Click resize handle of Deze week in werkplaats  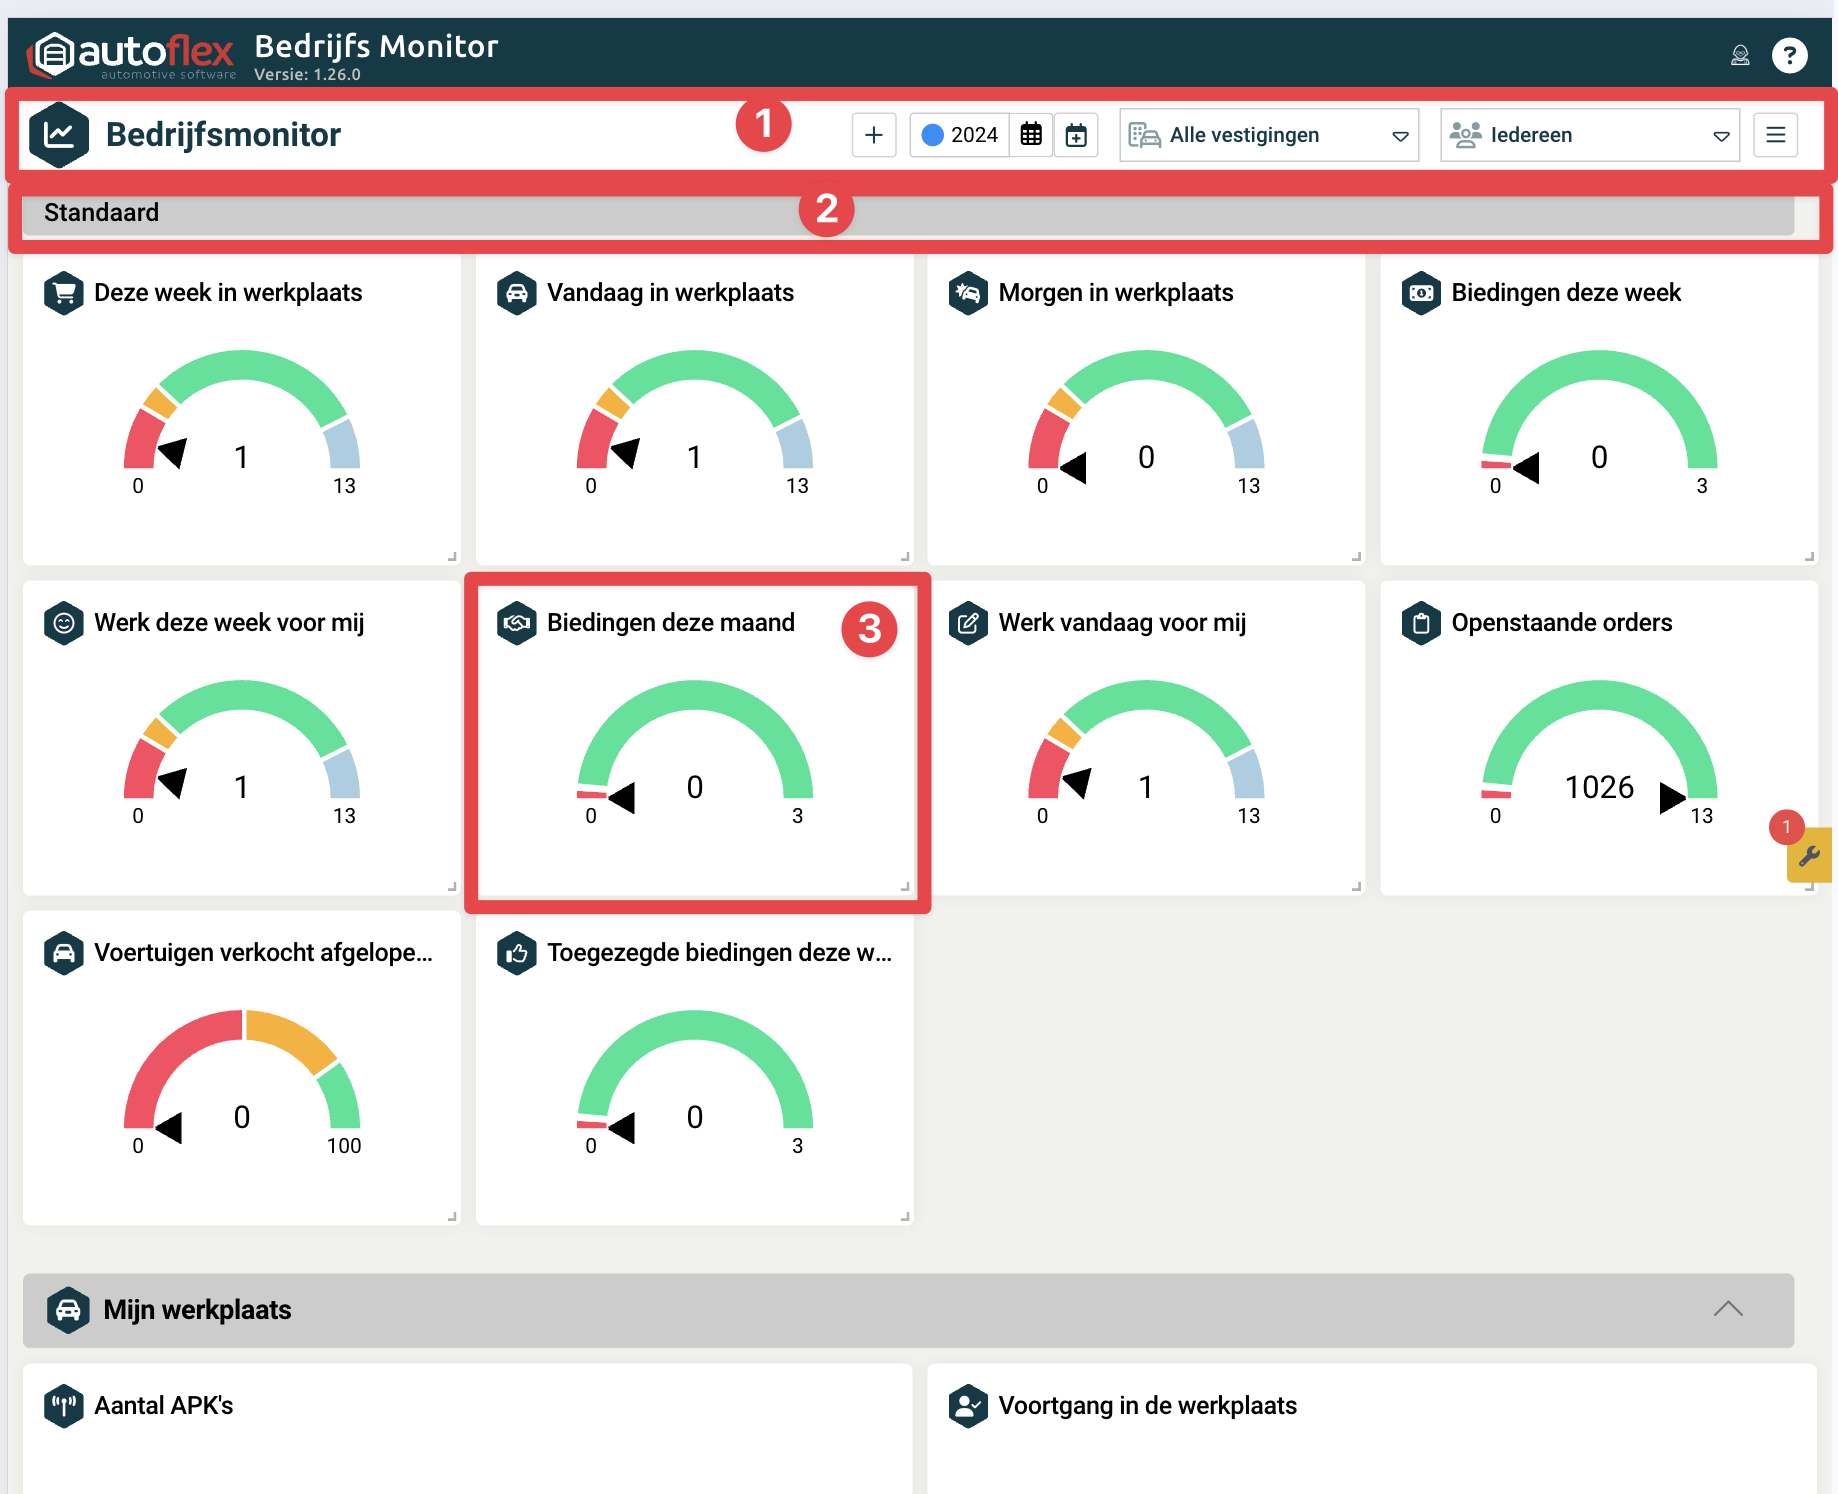click(452, 556)
